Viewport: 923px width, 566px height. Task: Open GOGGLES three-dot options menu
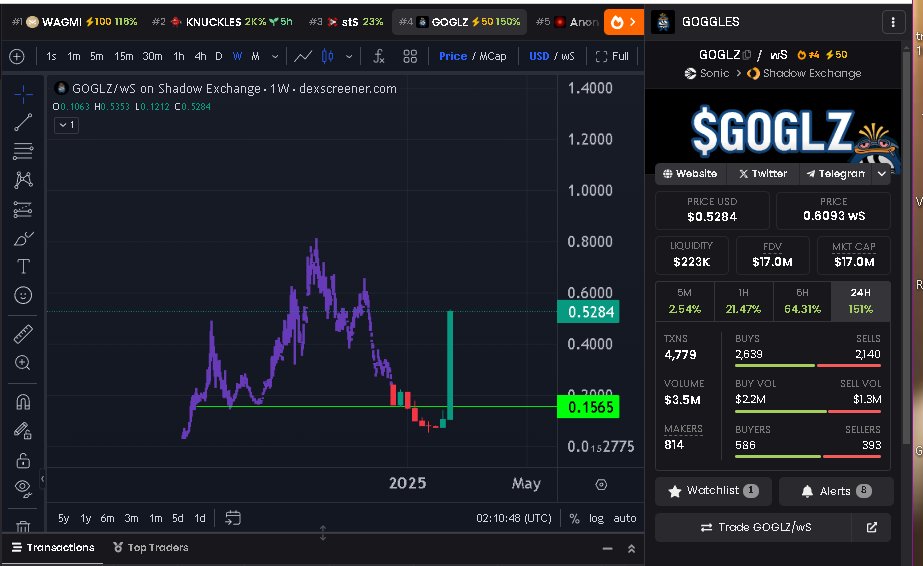click(x=893, y=22)
